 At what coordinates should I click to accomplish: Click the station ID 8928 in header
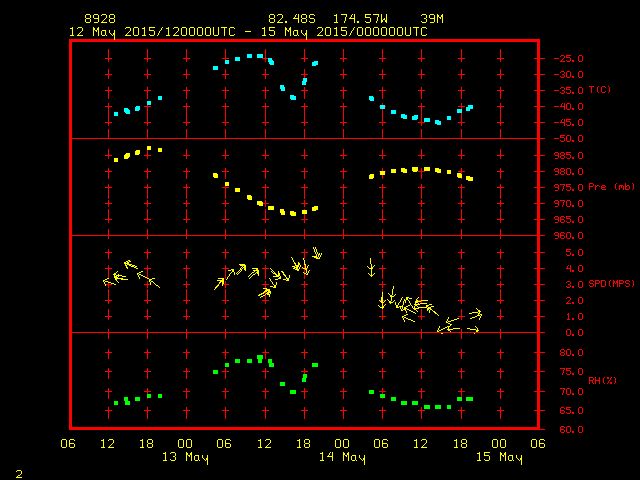tap(100, 19)
